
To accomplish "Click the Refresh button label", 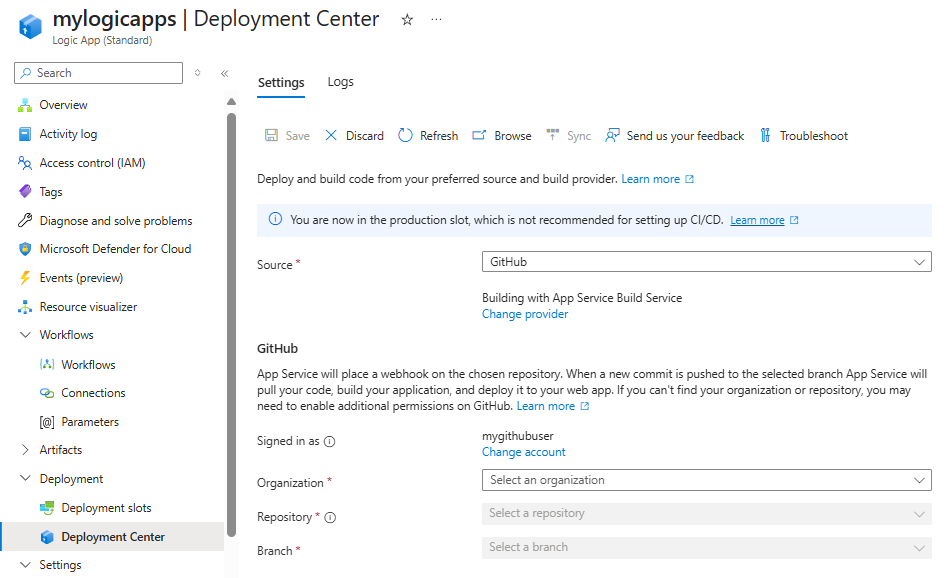I will pyautogui.click(x=439, y=136).
